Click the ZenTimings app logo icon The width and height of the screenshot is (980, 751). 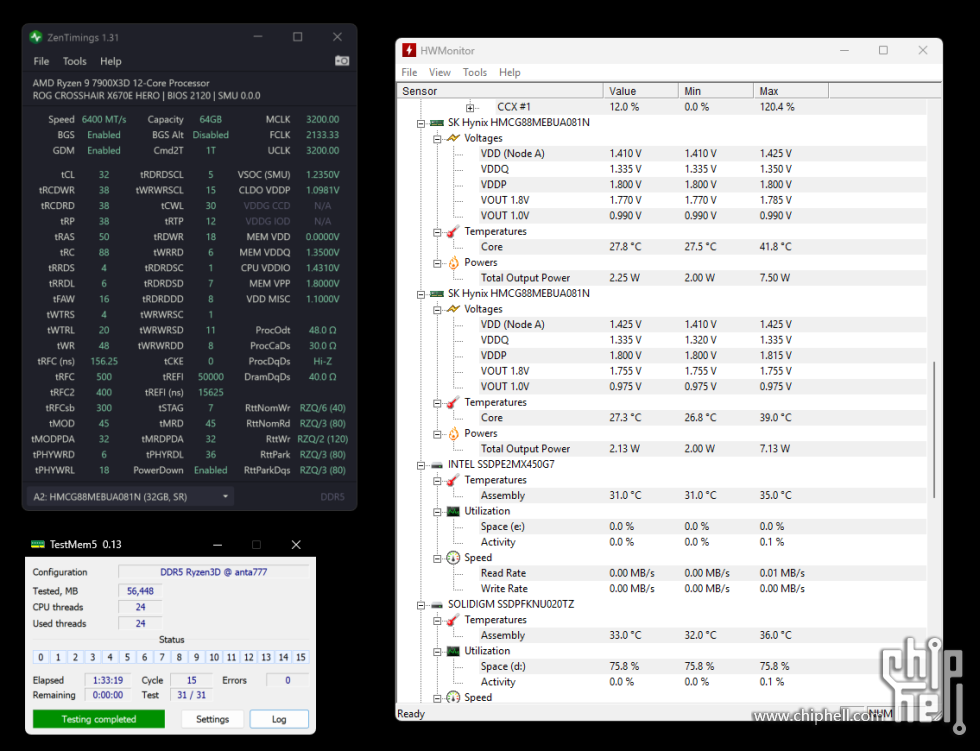pos(36,37)
